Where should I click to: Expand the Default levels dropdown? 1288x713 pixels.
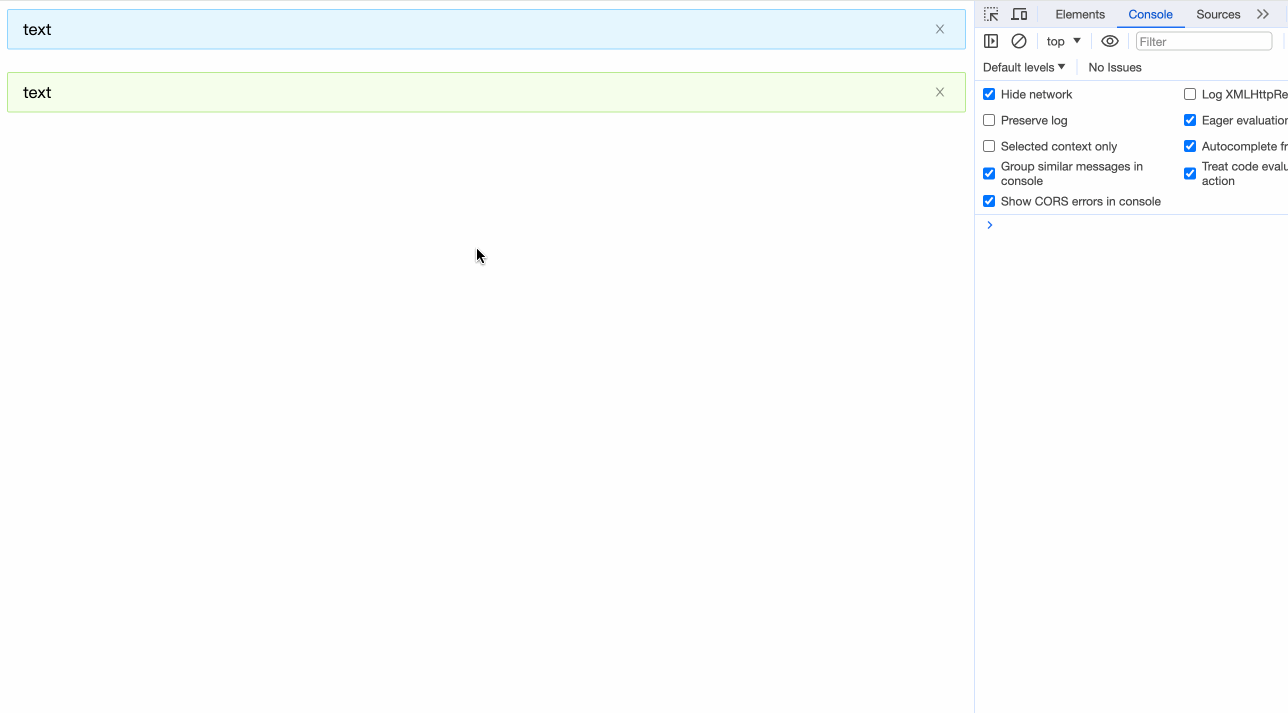(x=1024, y=67)
